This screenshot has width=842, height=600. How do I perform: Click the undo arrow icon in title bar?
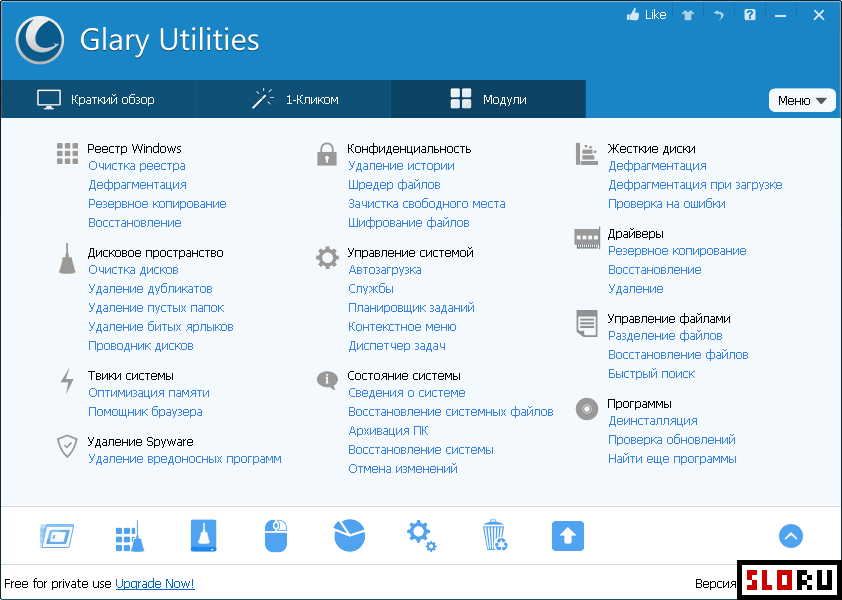point(719,16)
